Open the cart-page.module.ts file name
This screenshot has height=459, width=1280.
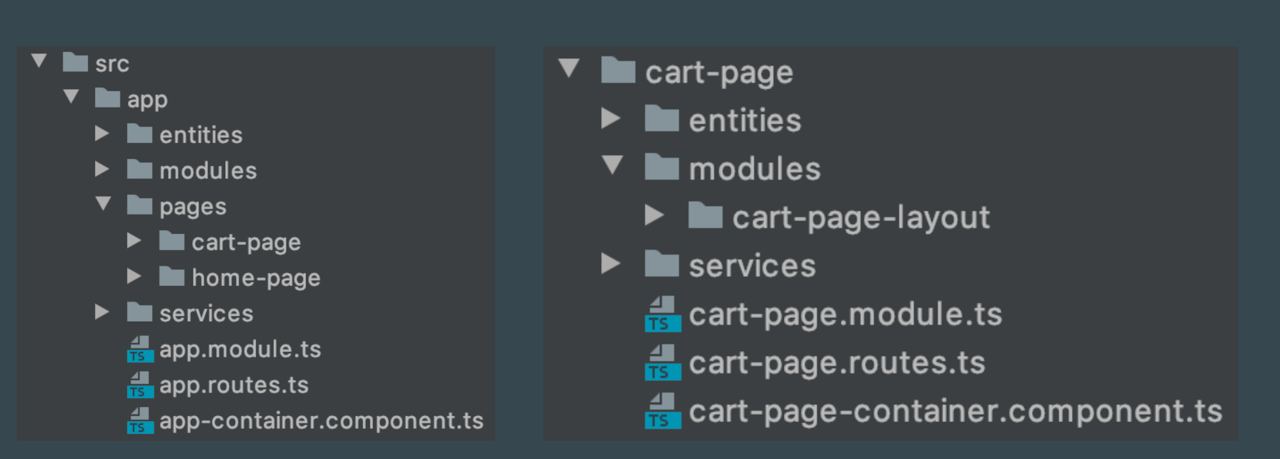[x=845, y=314]
